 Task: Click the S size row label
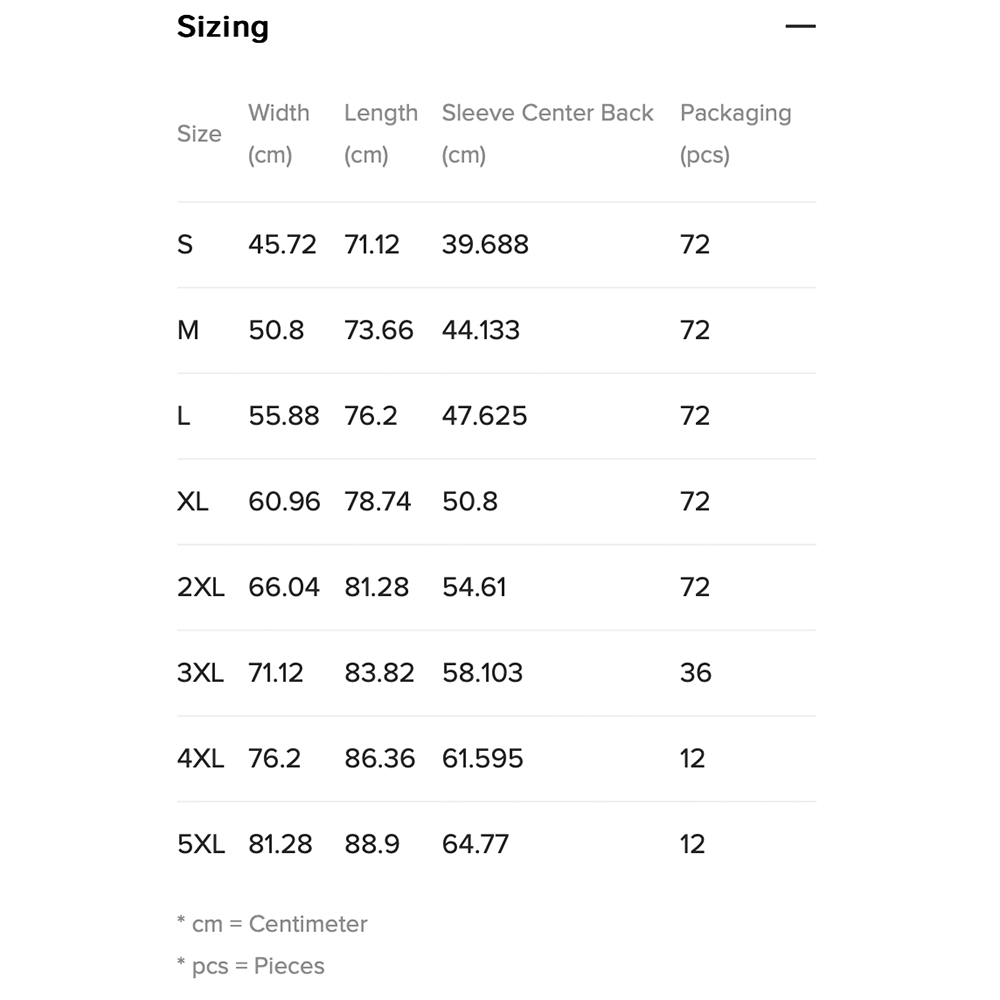point(185,245)
